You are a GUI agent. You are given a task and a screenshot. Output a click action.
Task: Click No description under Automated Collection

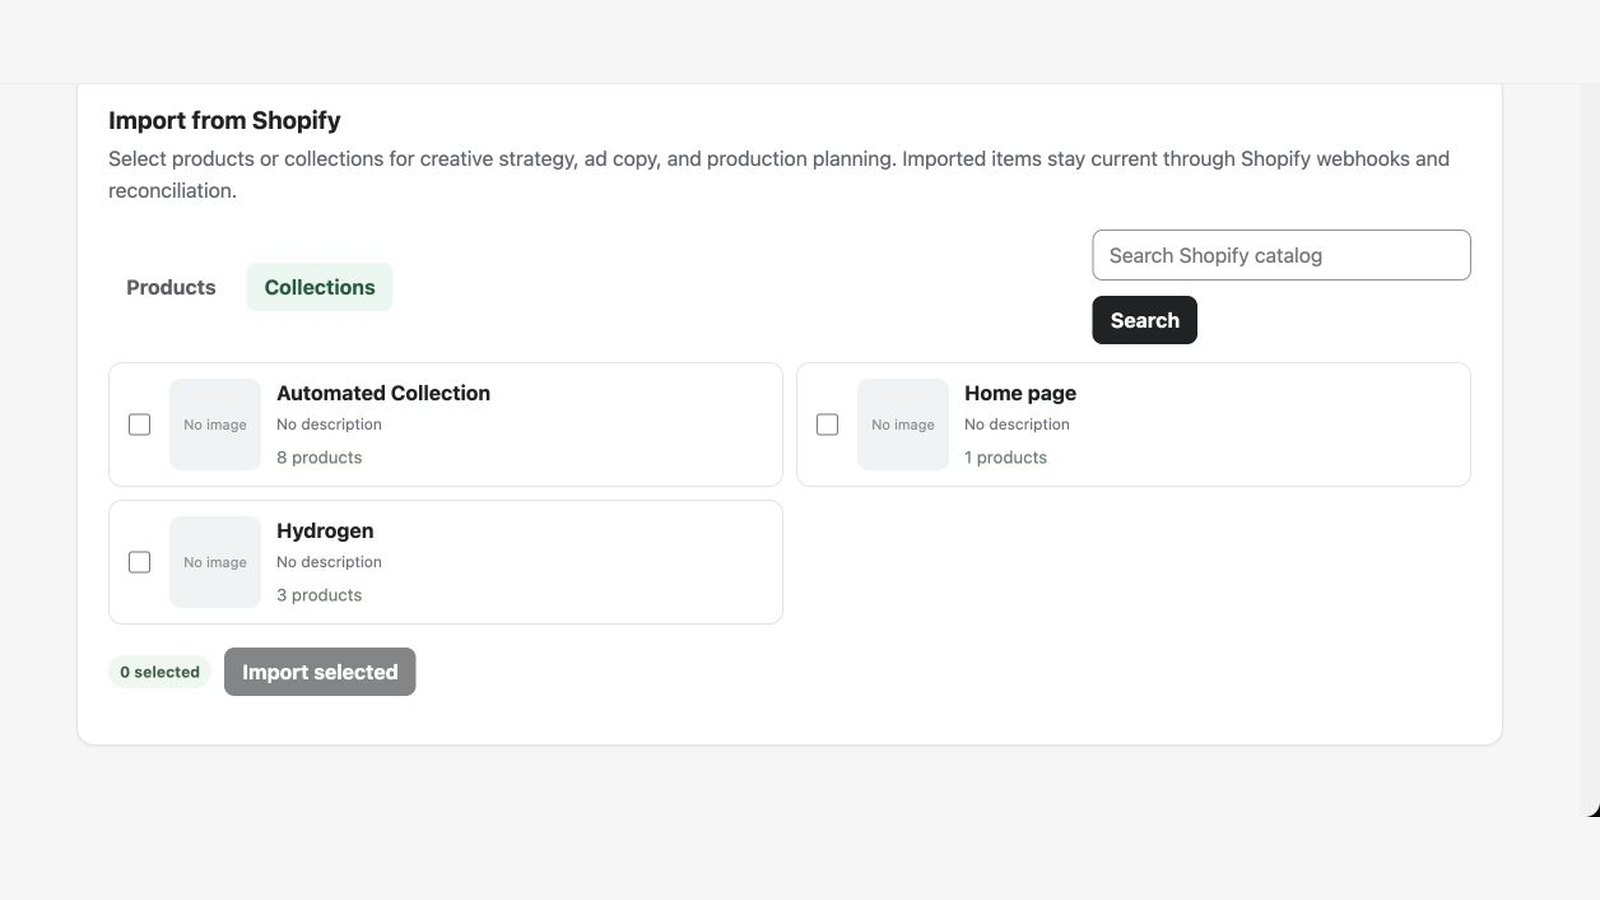coord(329,424)
